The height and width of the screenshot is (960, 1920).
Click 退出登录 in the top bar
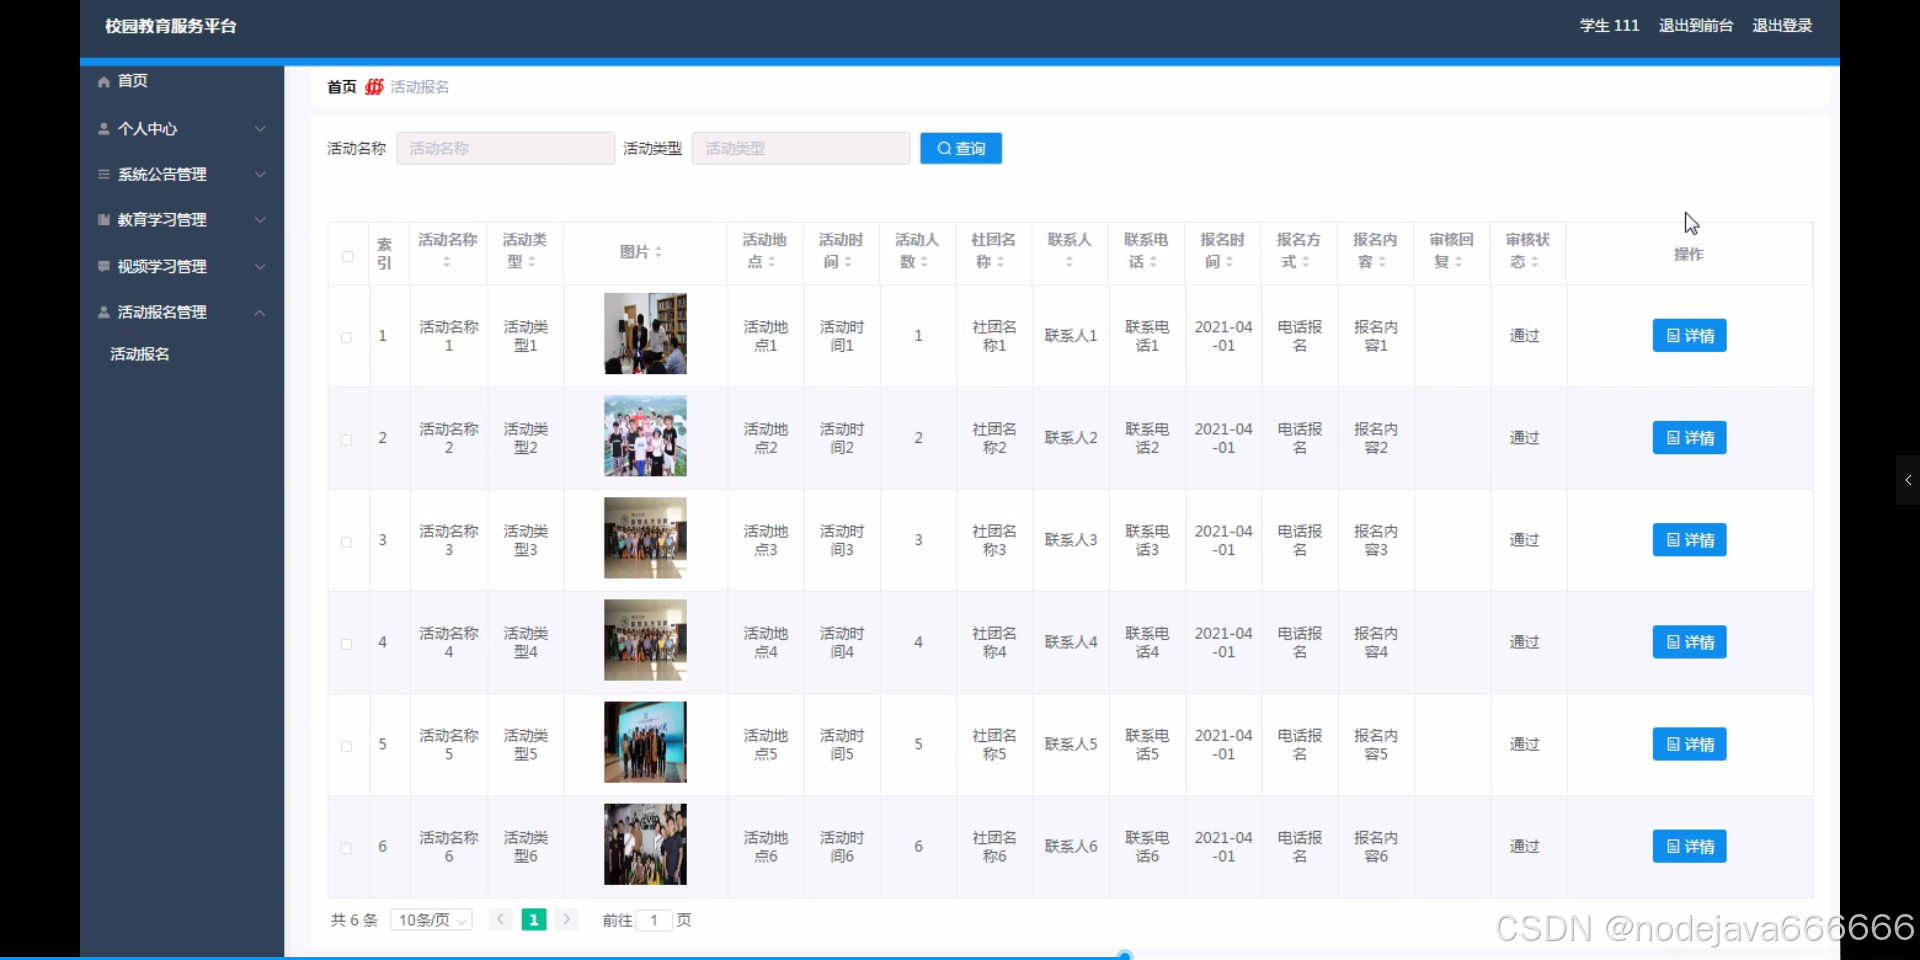click(x=1782, y=25)
